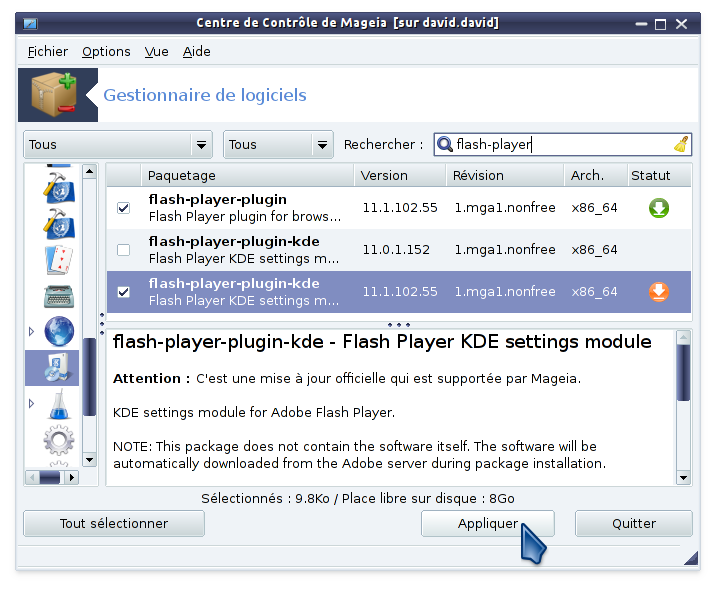
Task: Click version 11.1.102.55 in flash-player-plugin row
Action: tap(400, 208)
